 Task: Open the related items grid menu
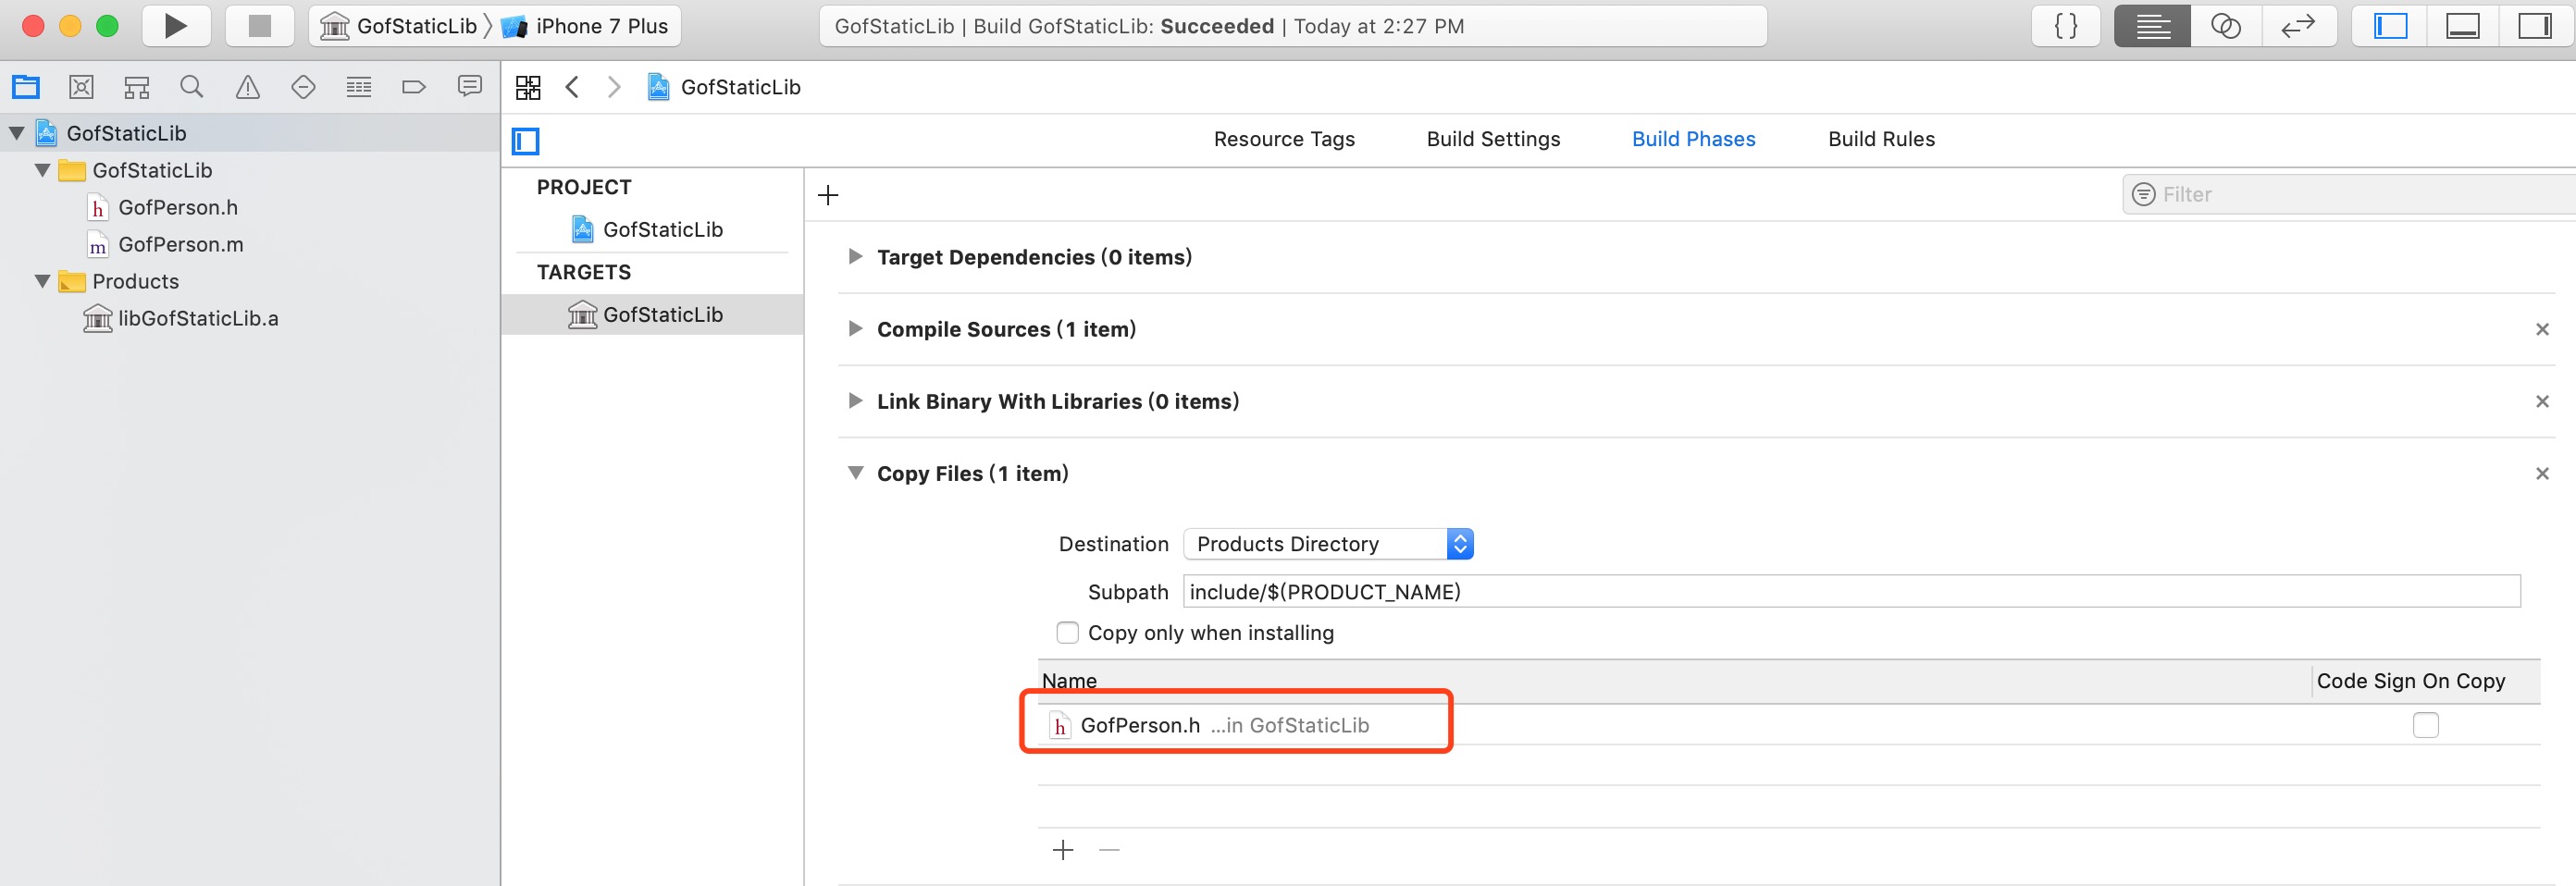[528, 87]
